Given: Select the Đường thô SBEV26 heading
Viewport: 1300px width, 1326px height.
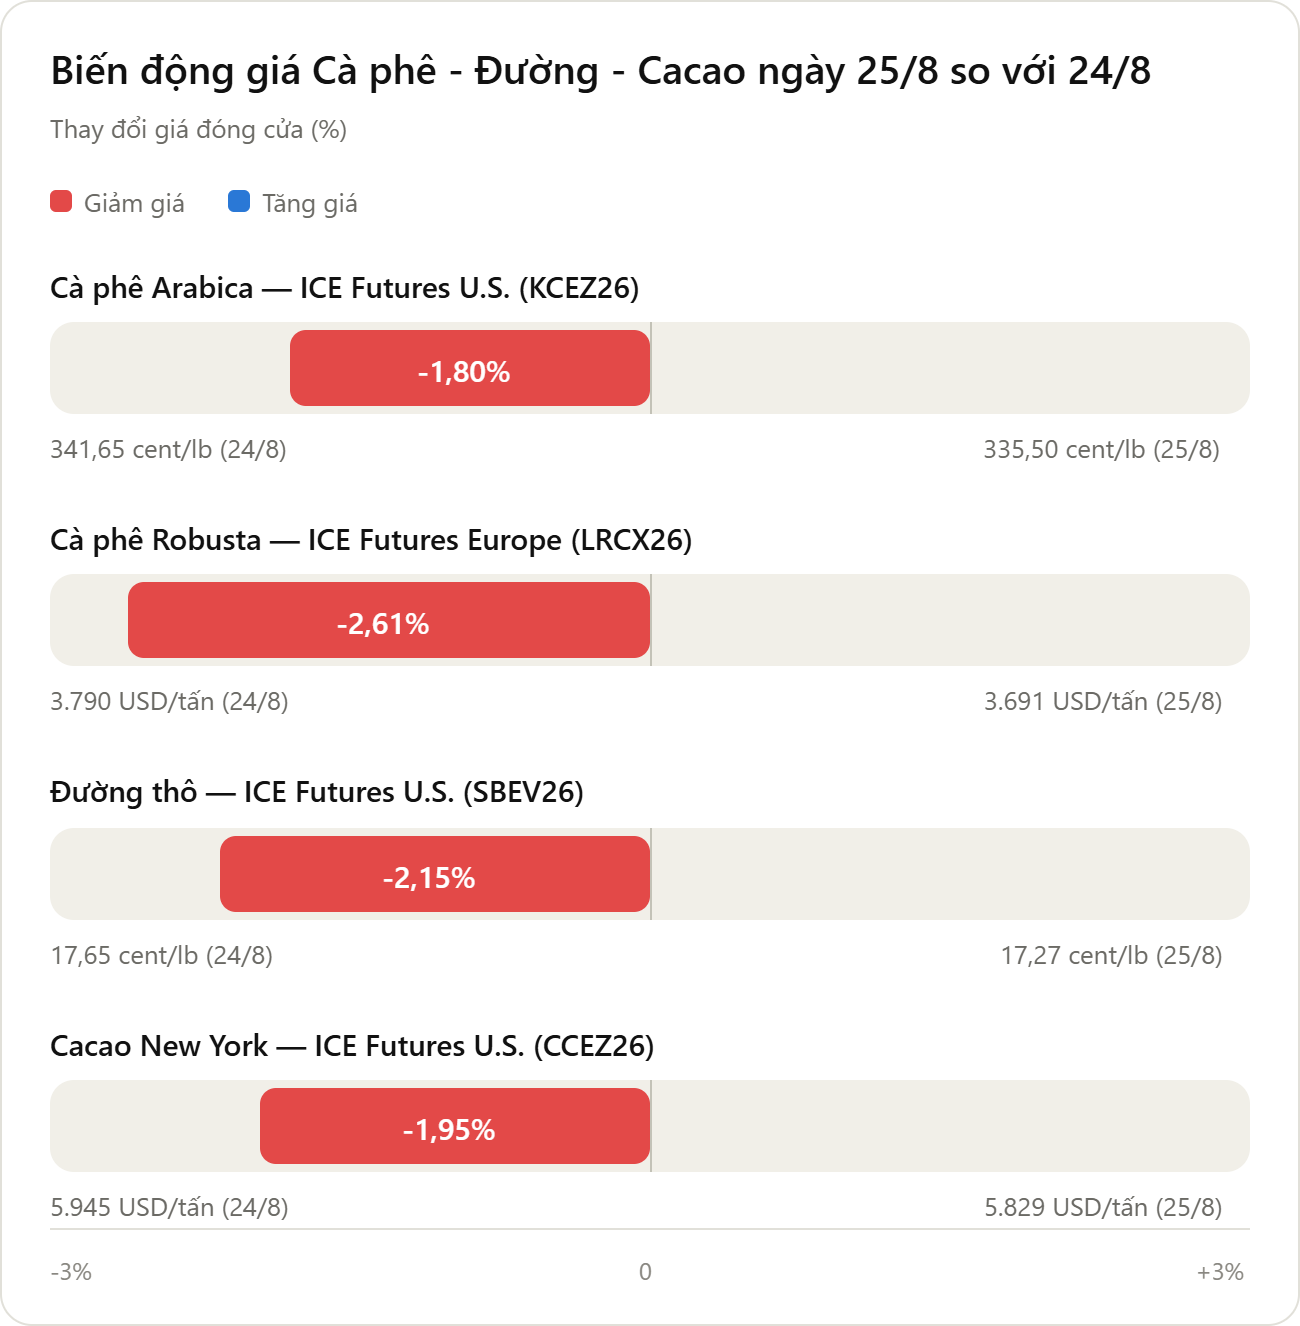Looking at the screenshot, I should tap(317, 792).
